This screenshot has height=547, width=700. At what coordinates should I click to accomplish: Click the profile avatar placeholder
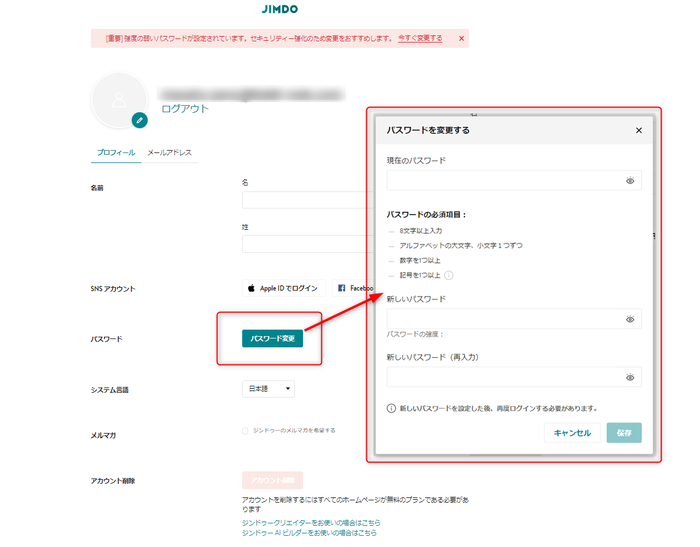point(119,100)
